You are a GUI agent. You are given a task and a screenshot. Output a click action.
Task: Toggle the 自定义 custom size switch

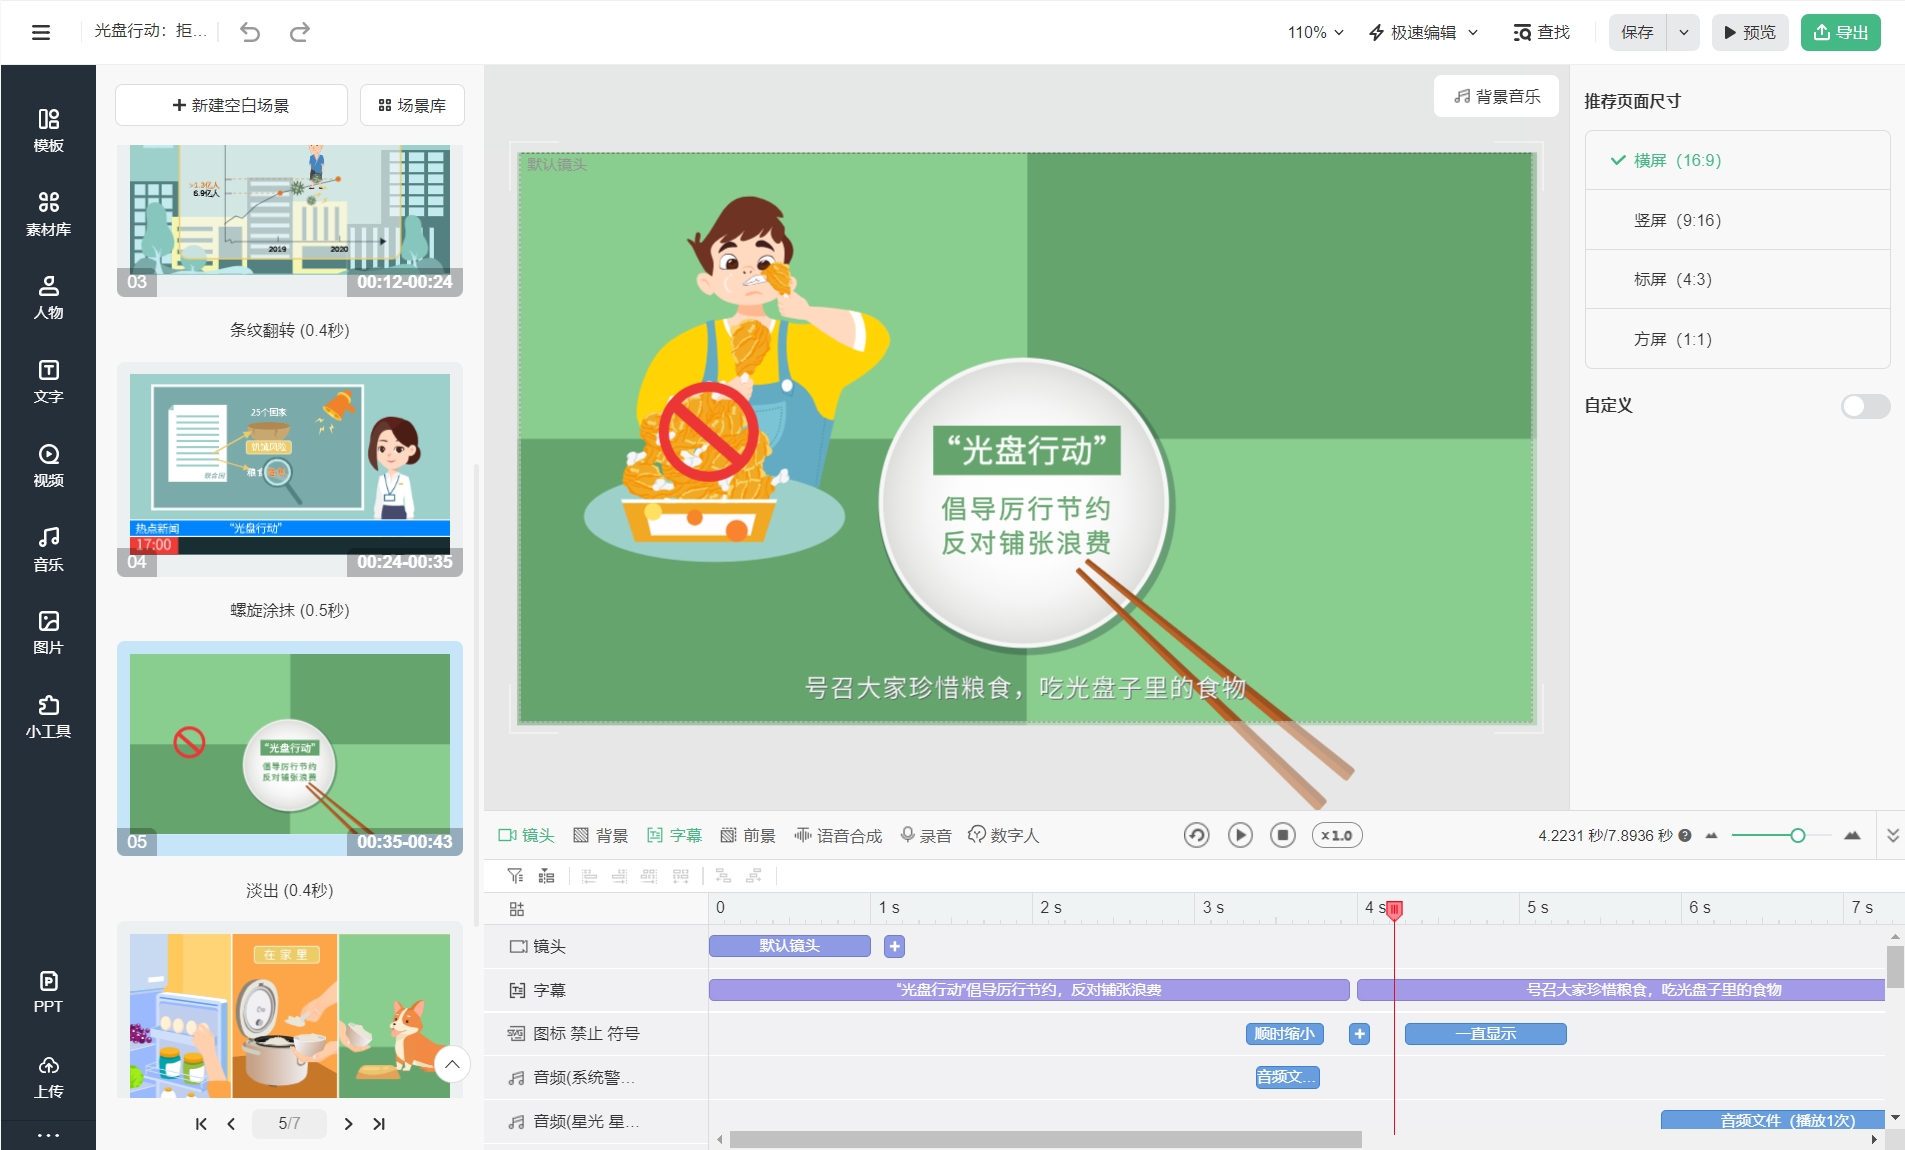1865,406
